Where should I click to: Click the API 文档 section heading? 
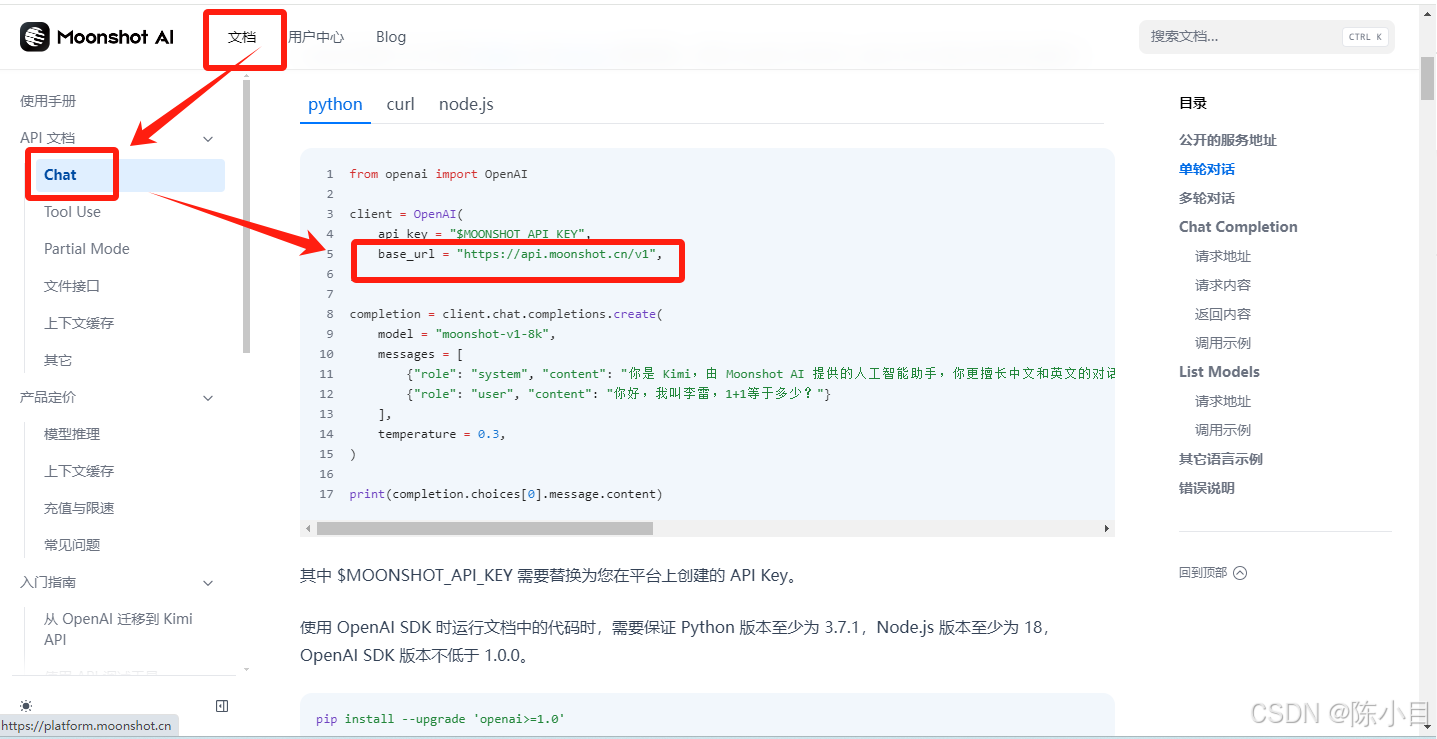[x=47, y=138]
